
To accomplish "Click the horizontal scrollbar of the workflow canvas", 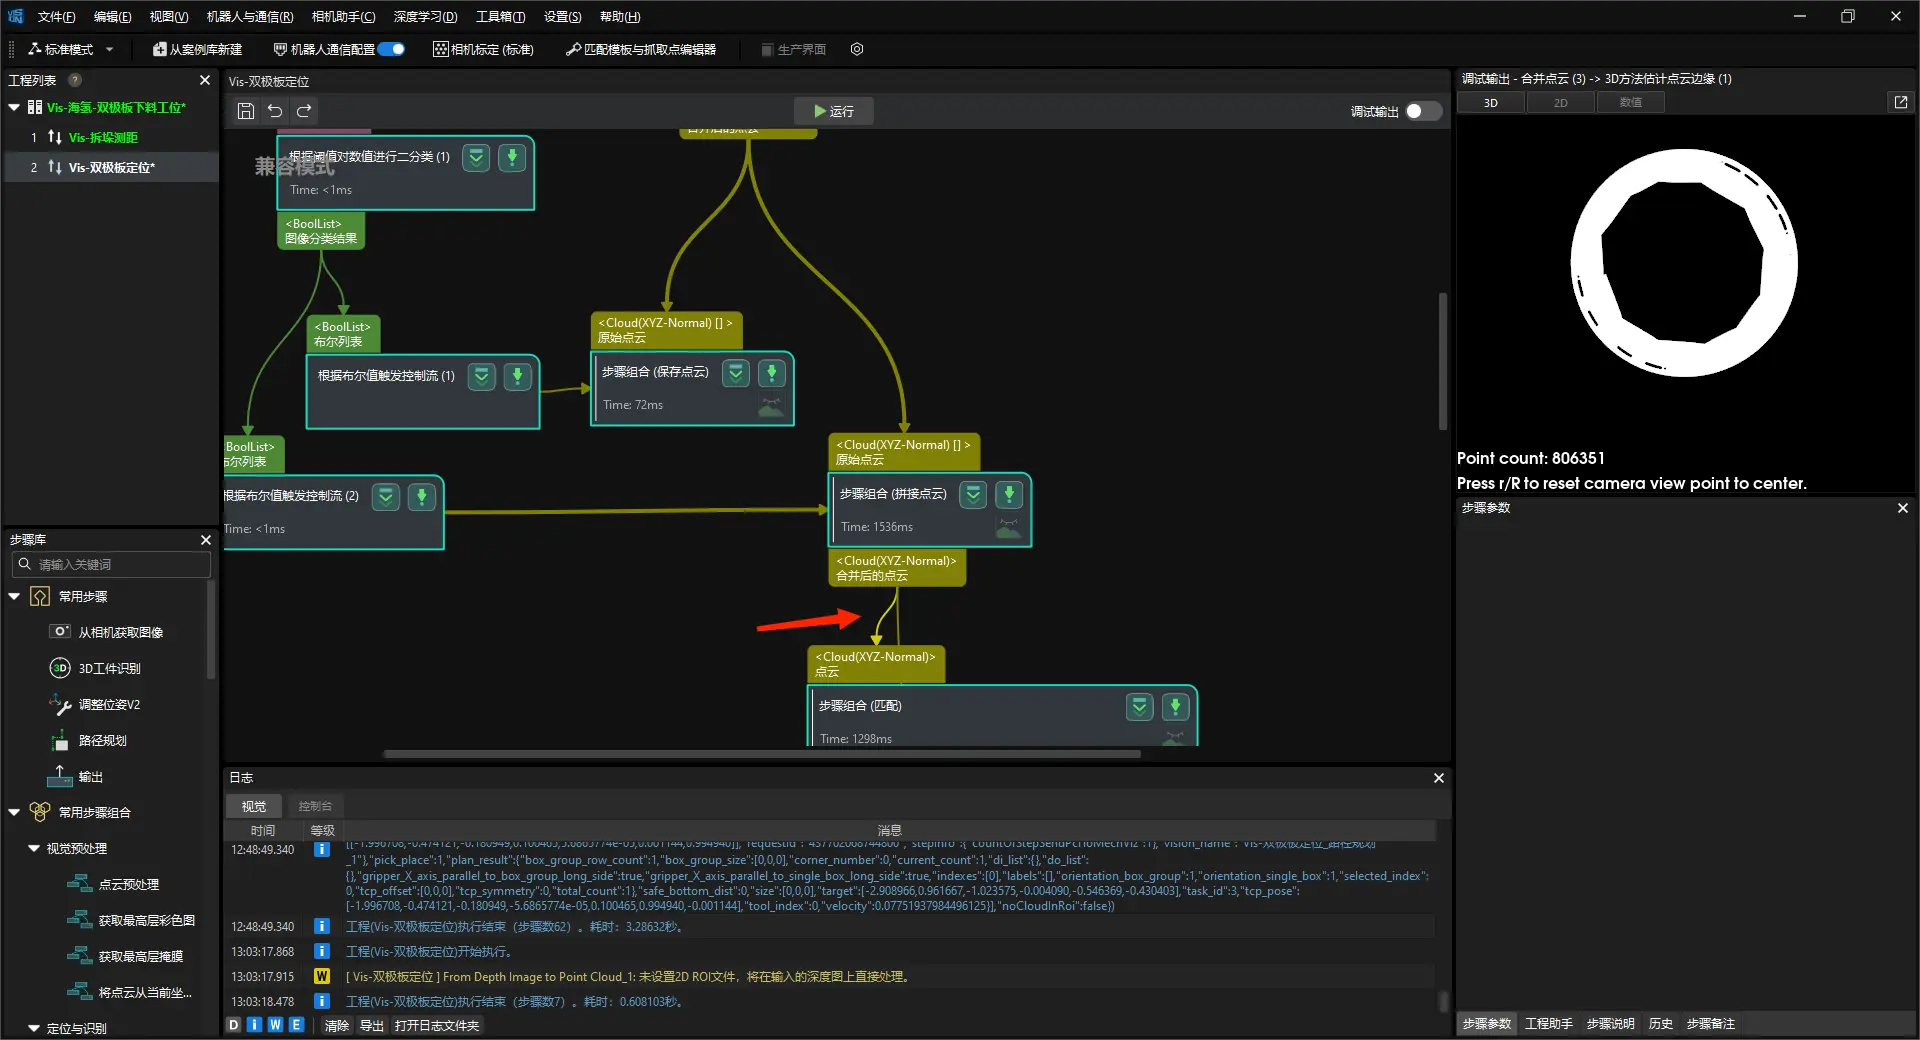I will (760, 754).
